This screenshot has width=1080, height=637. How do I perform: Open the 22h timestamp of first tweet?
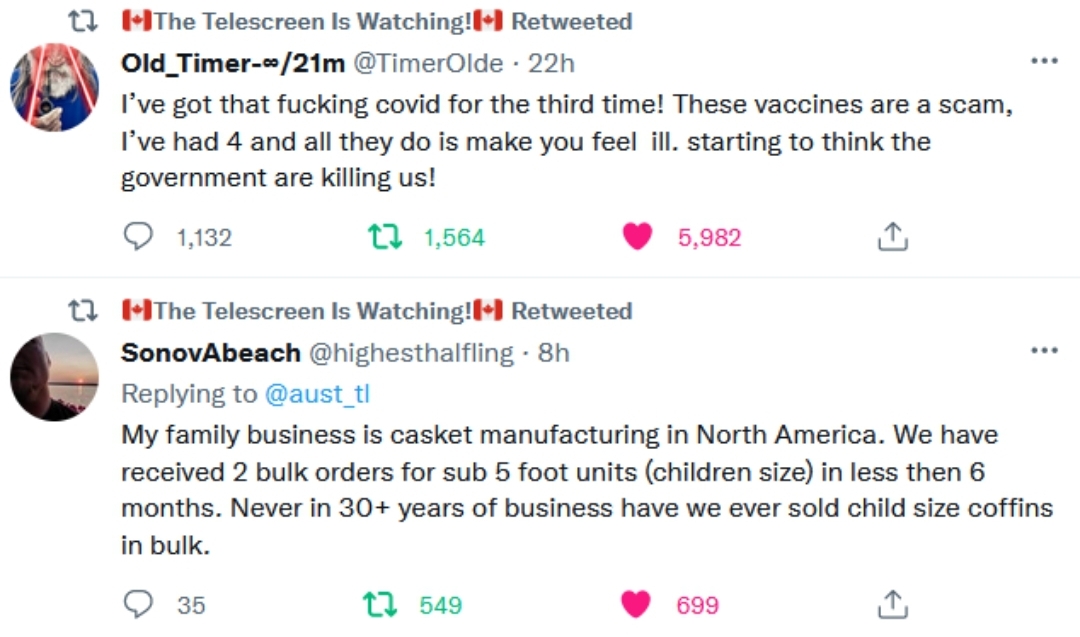tap(551, 63)
